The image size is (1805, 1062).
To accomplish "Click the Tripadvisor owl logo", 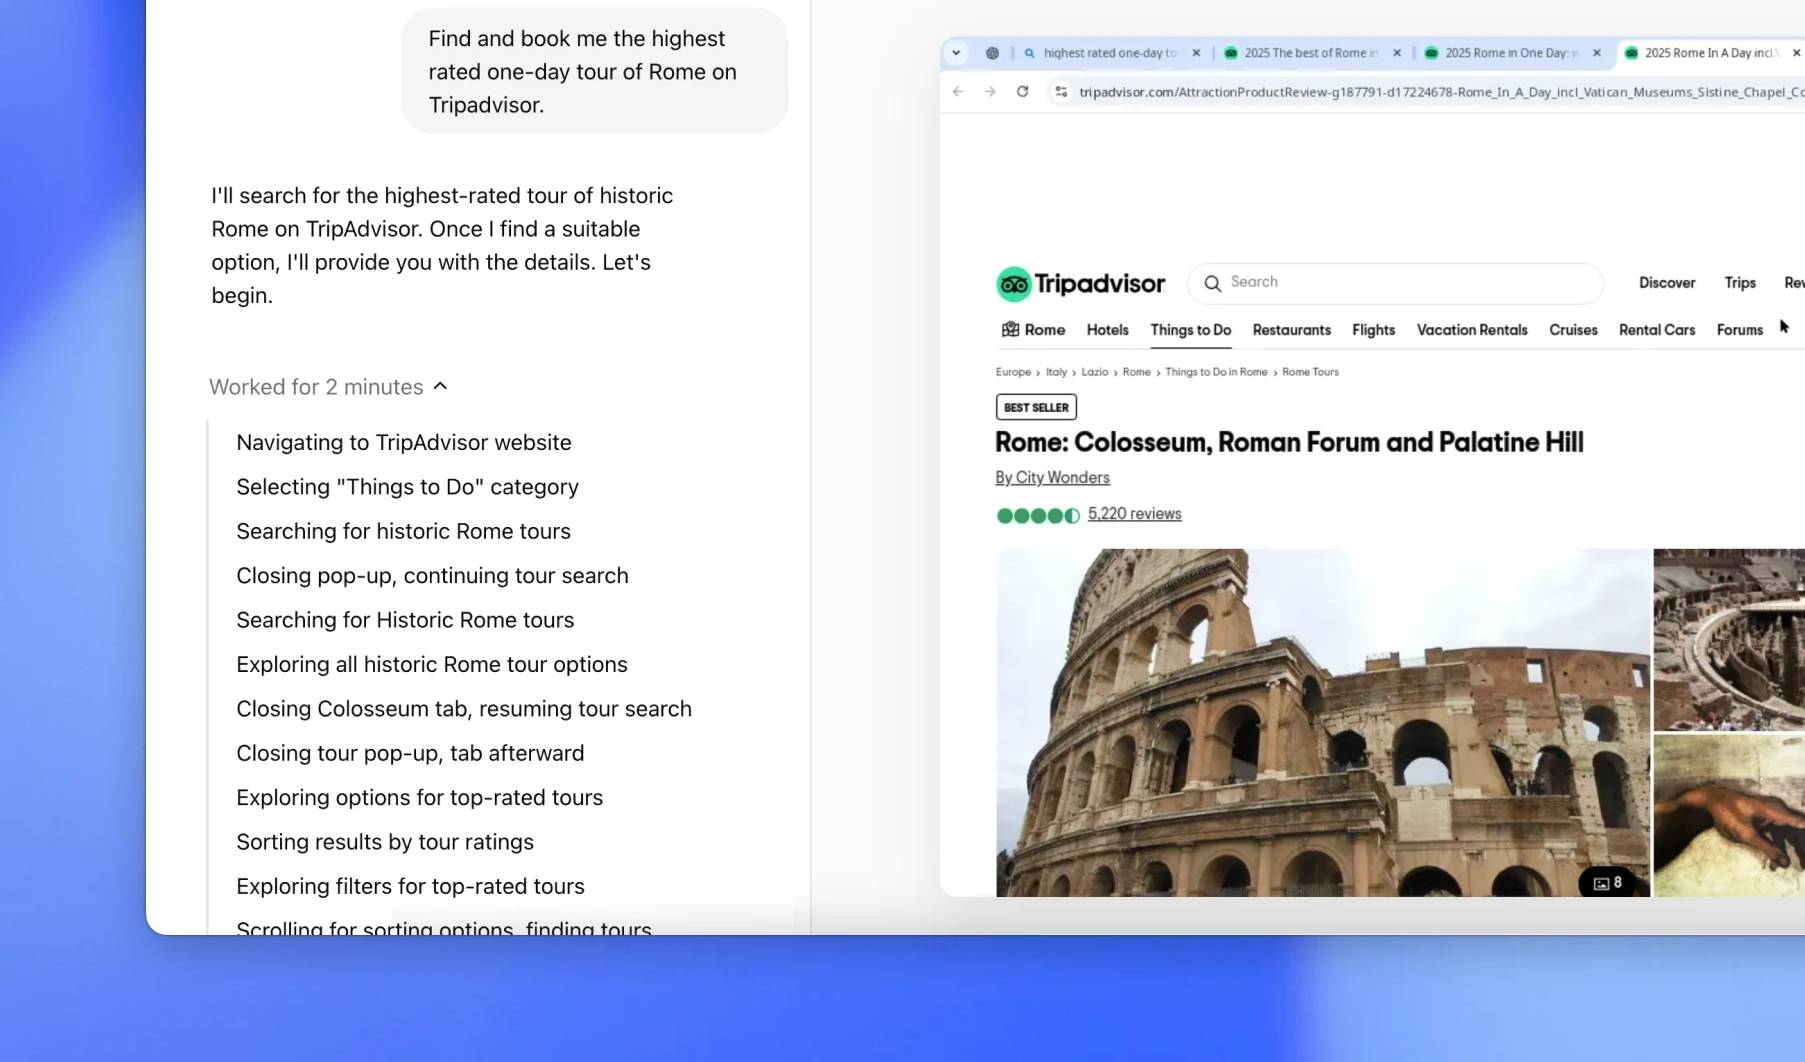I will tap(1013, 284).
